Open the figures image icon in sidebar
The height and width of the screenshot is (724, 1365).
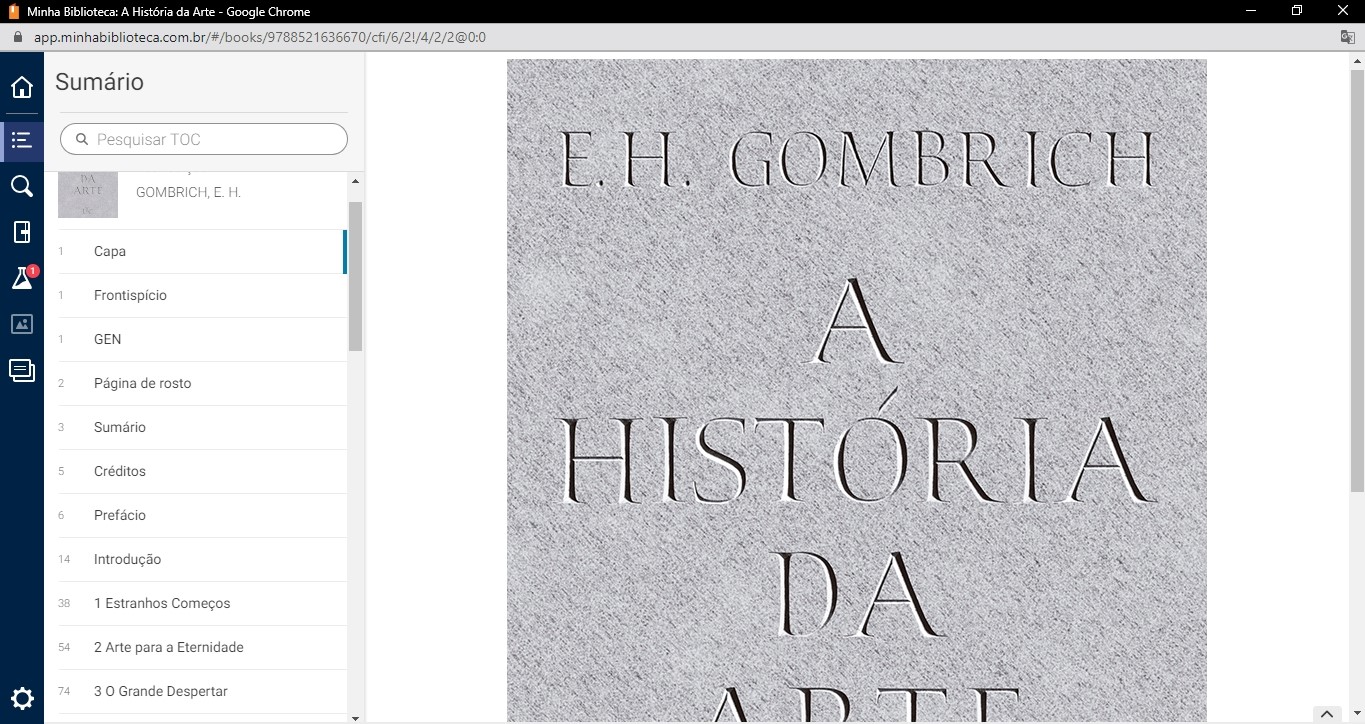click(22, 324)
